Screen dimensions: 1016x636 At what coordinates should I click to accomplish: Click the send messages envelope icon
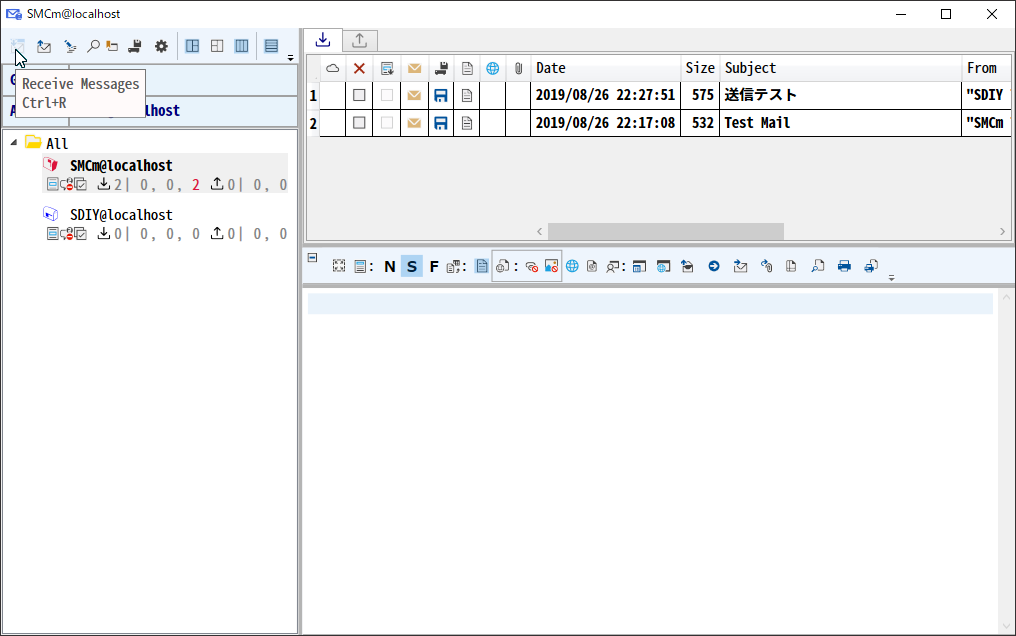coord(44,46)
